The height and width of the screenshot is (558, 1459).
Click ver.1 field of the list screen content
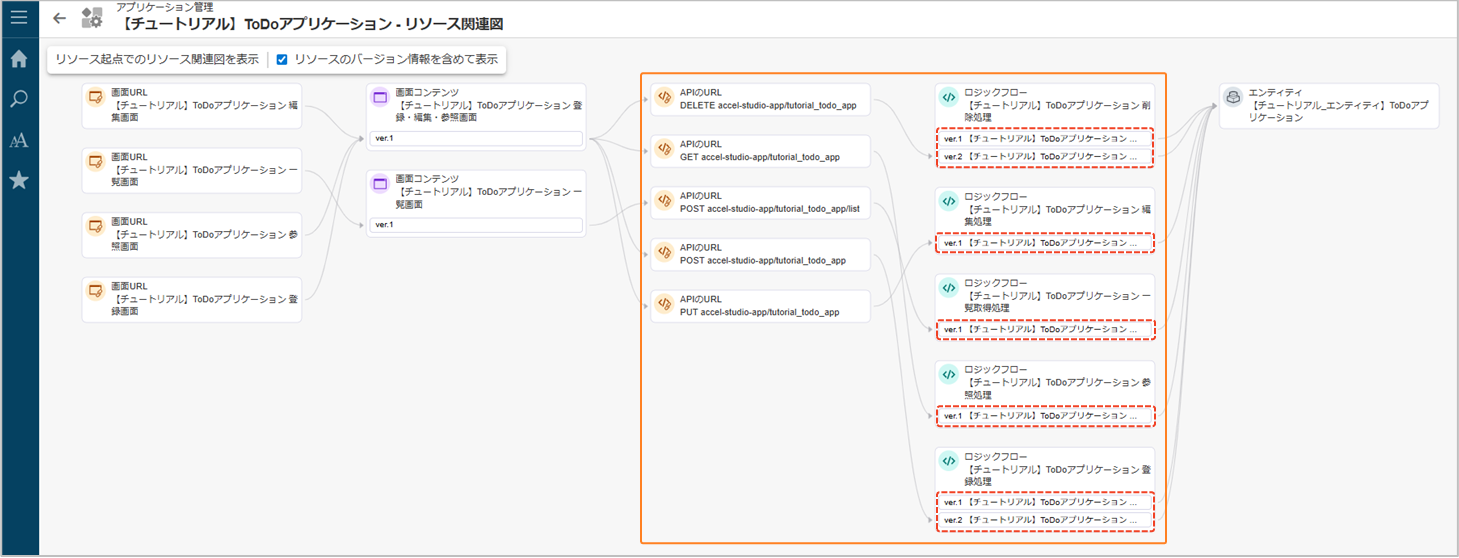476,225
